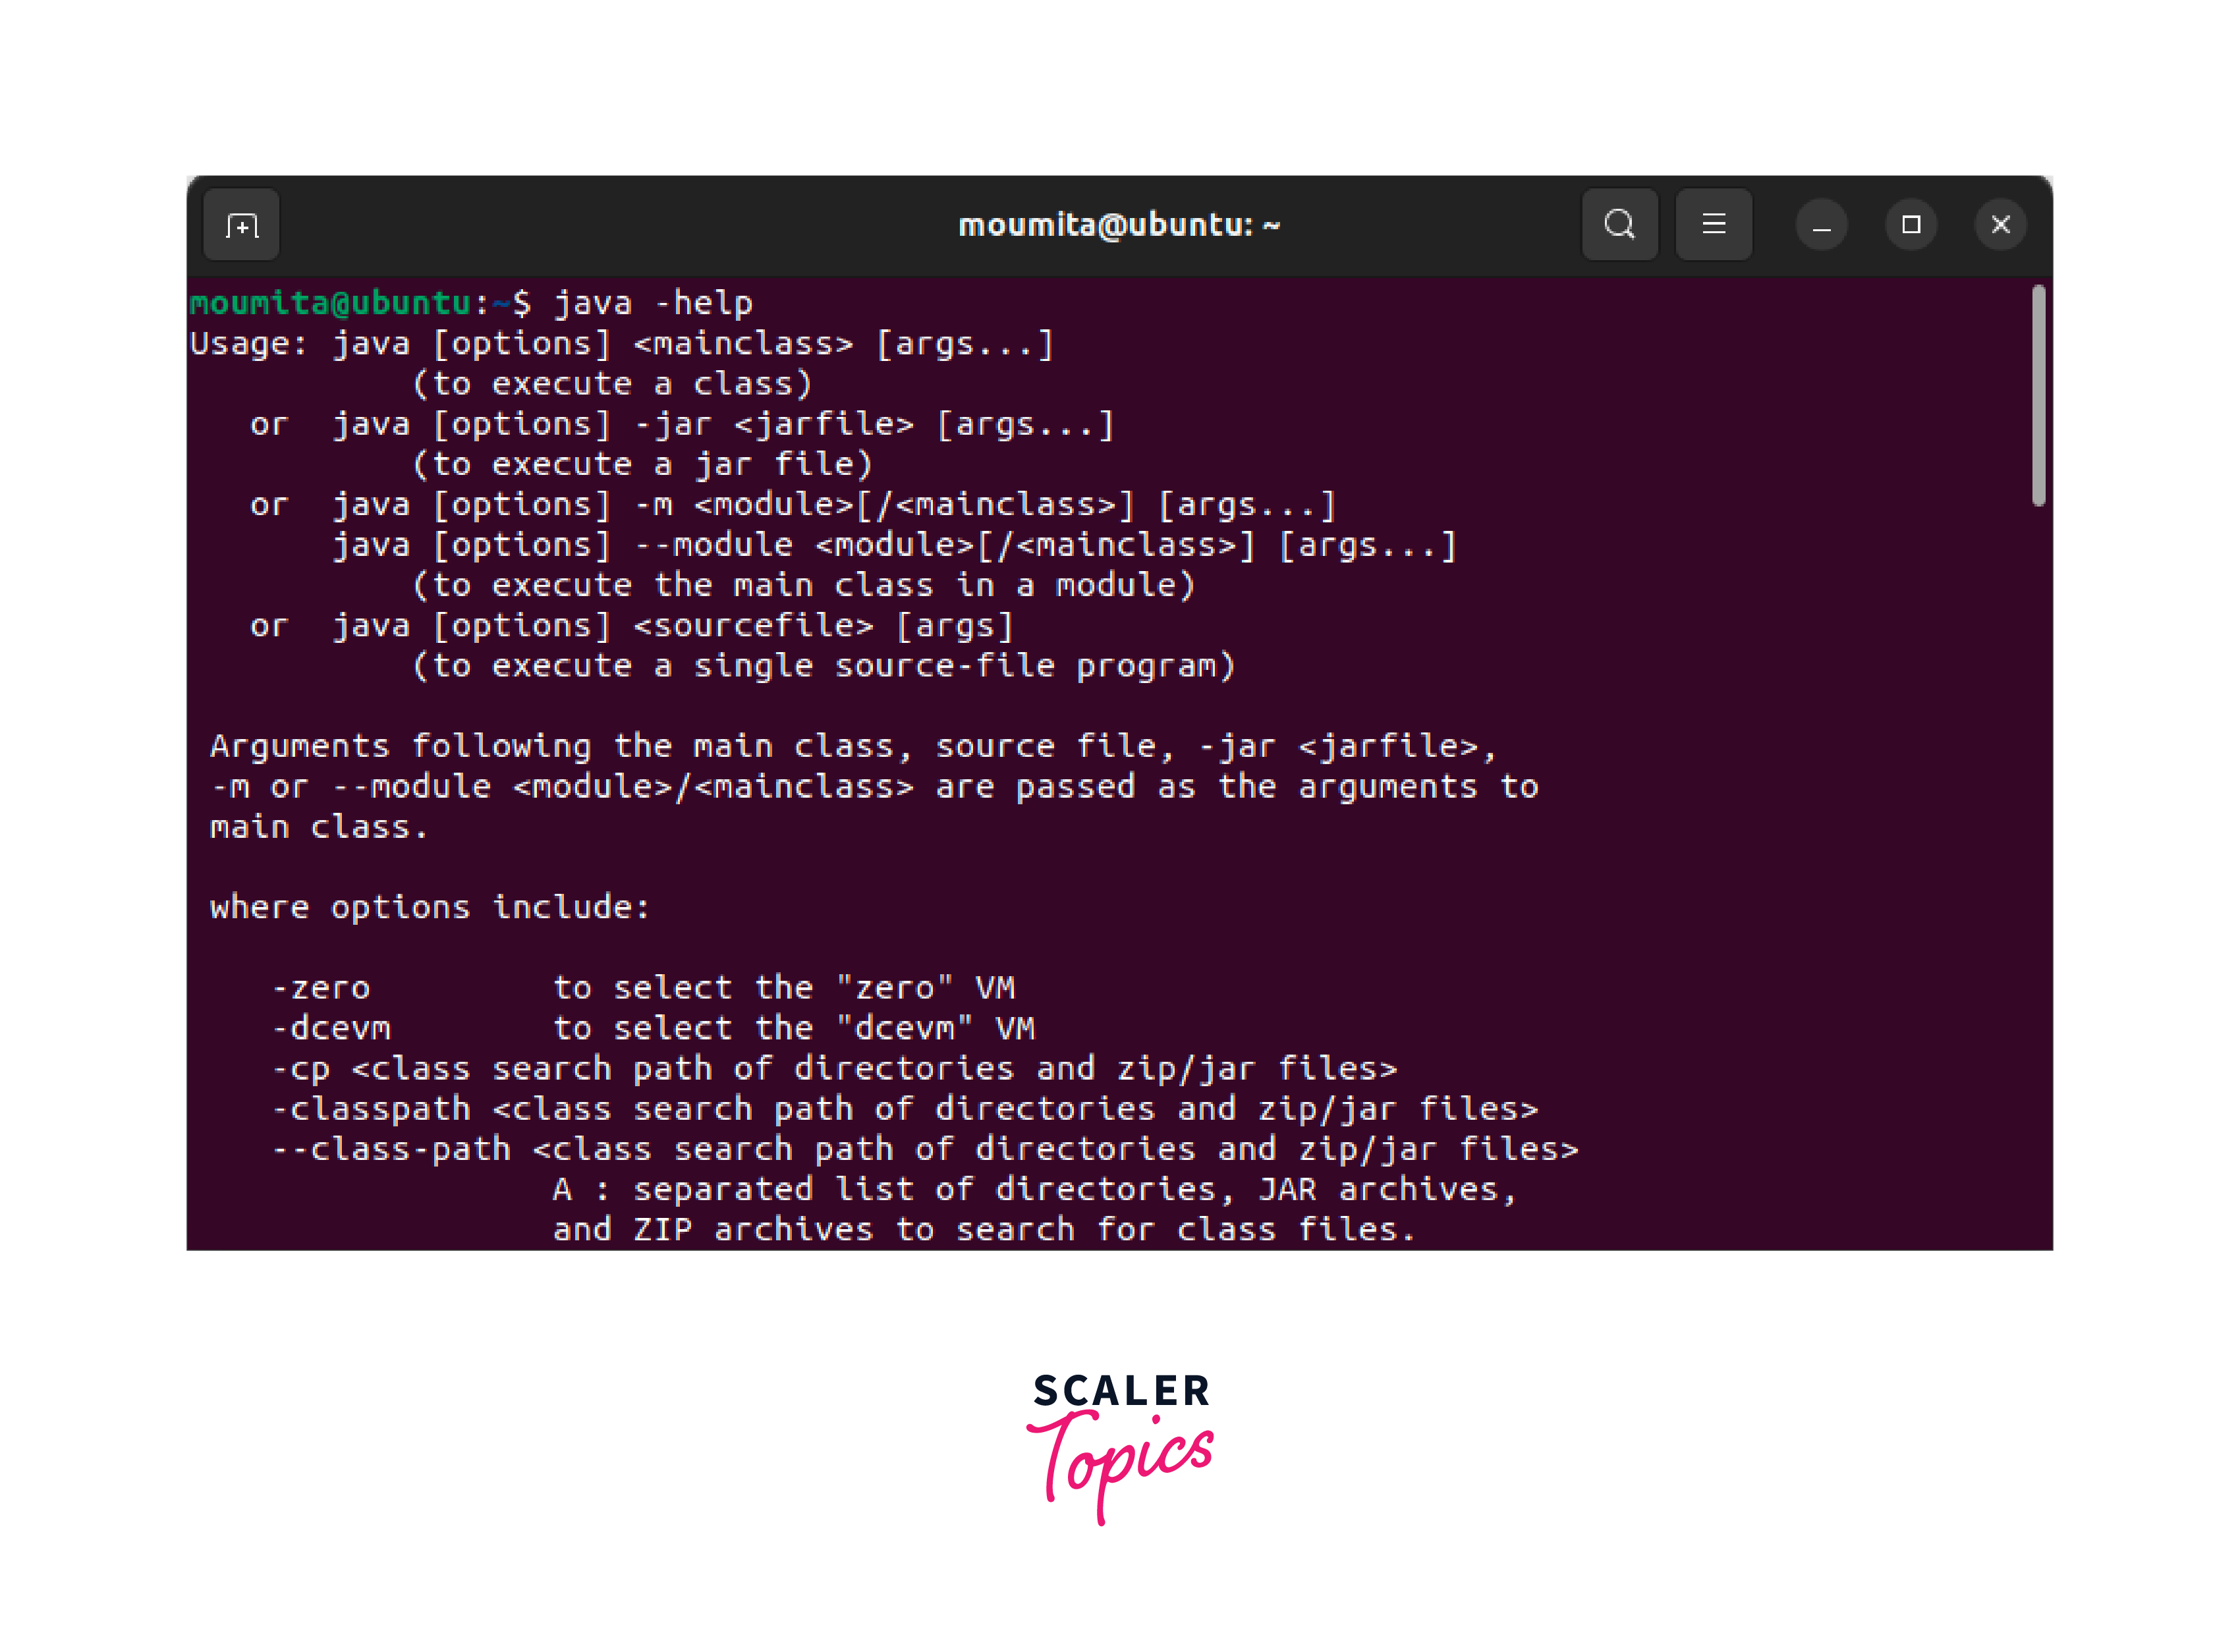Open a new terminal tab
2240x1652 pixels.
(x=241, y=225)
